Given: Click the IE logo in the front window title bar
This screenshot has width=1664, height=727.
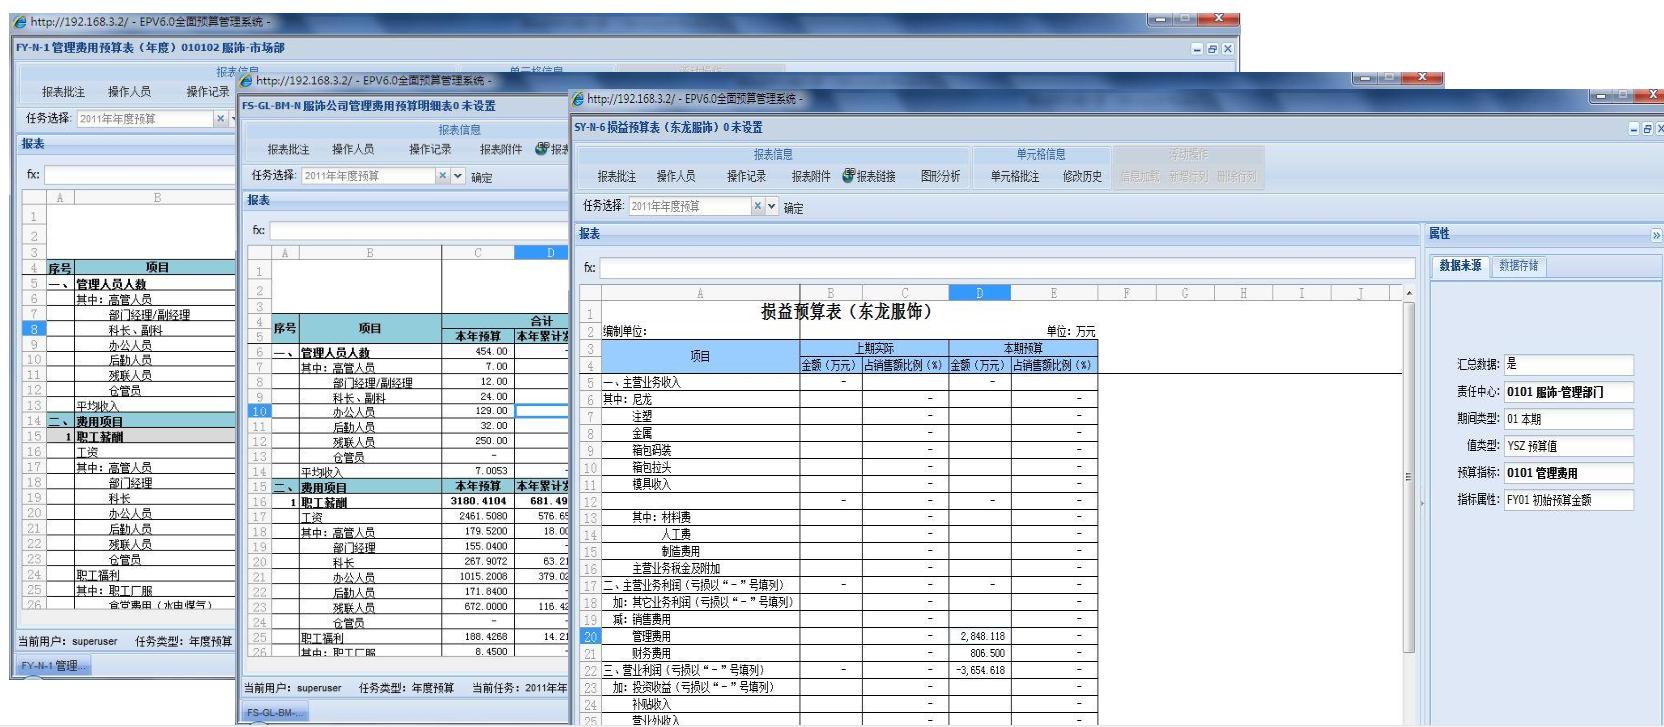Looking at the screenshot, I should click(578, 98).
